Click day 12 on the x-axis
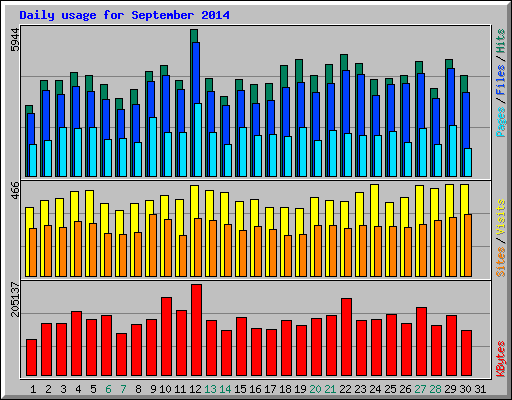Screen dimensions: 512x400 click(195, 389)
